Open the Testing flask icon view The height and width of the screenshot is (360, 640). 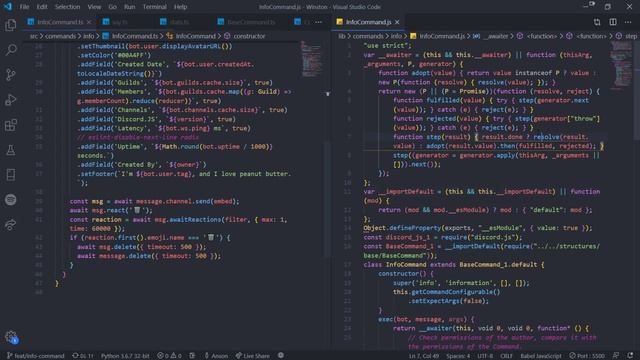[x=11, y=150]
